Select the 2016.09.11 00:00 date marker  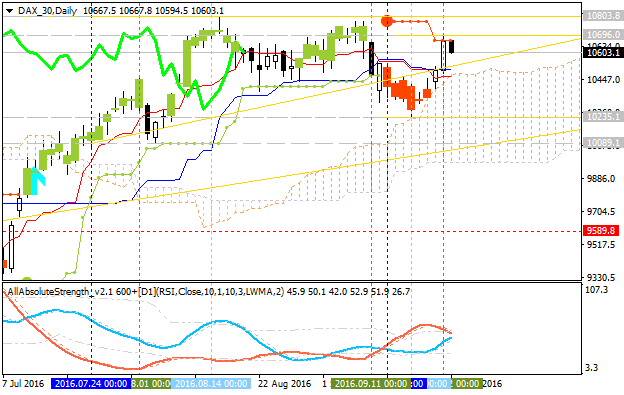(x=371, y=384)
